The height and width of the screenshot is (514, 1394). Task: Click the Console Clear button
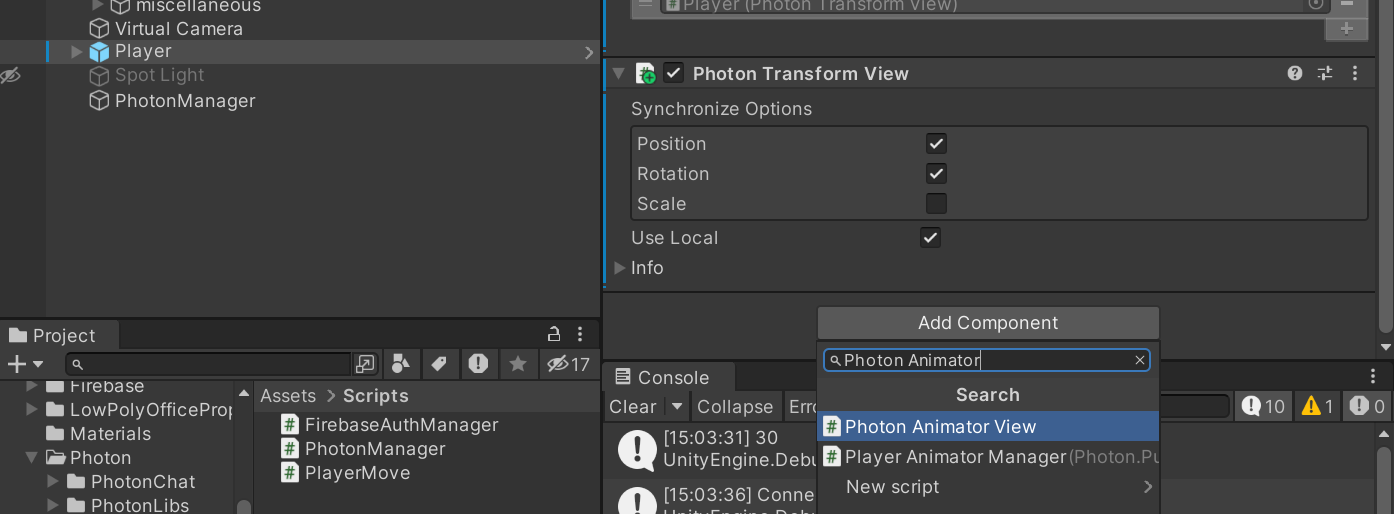(x=633, y=407)
